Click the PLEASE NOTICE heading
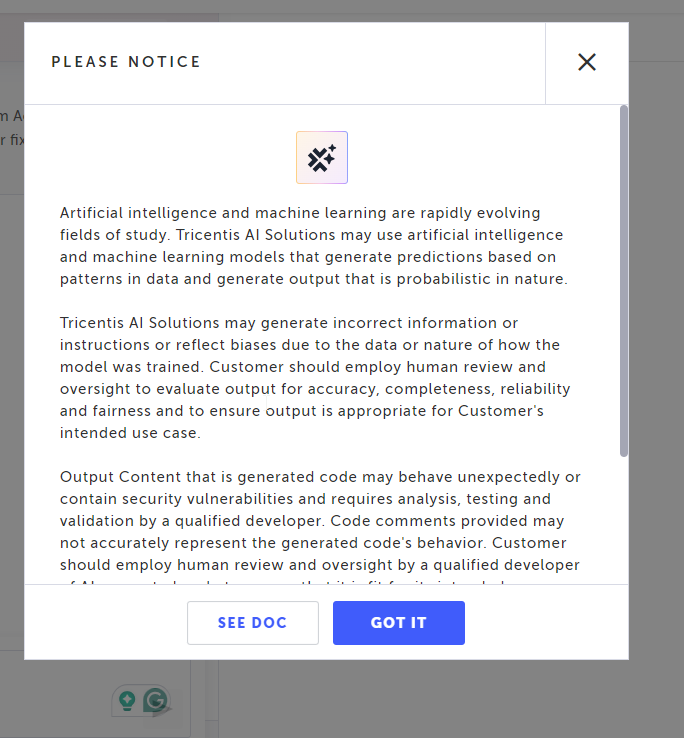 (126, 62)
